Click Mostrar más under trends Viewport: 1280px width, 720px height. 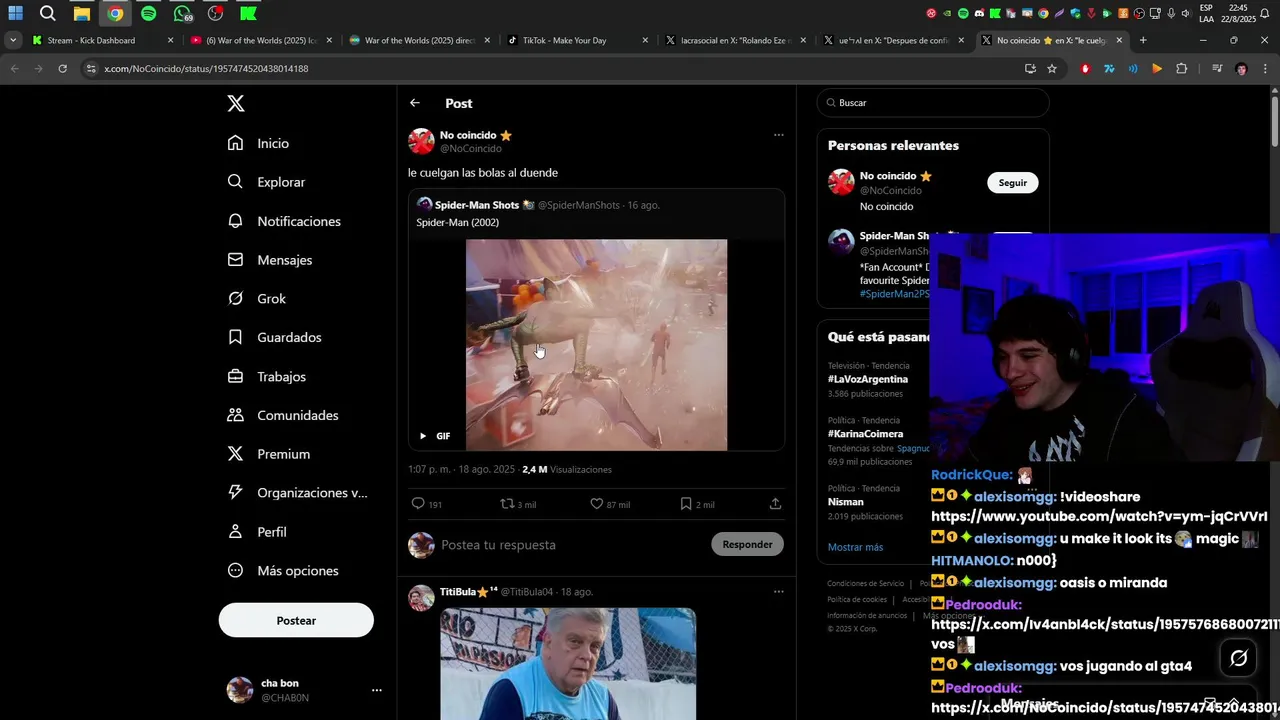[855, 547]
